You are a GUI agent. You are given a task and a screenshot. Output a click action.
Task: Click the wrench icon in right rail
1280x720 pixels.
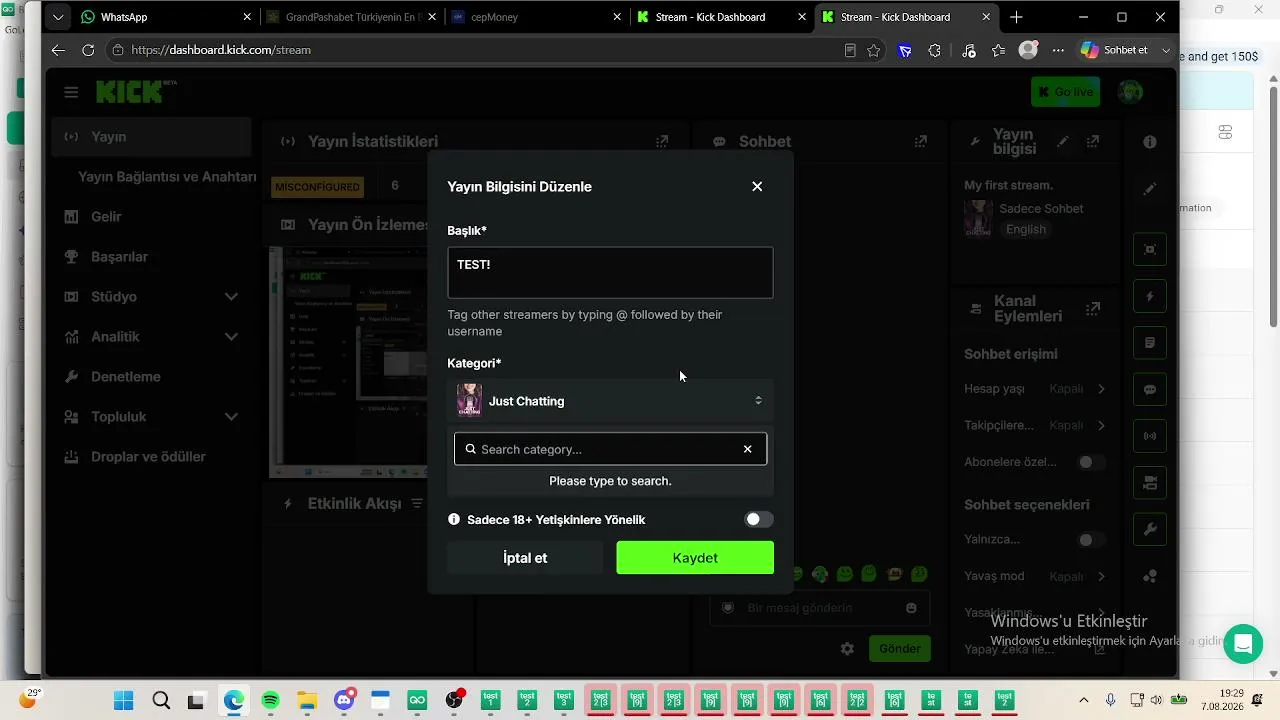(1150, 529)
